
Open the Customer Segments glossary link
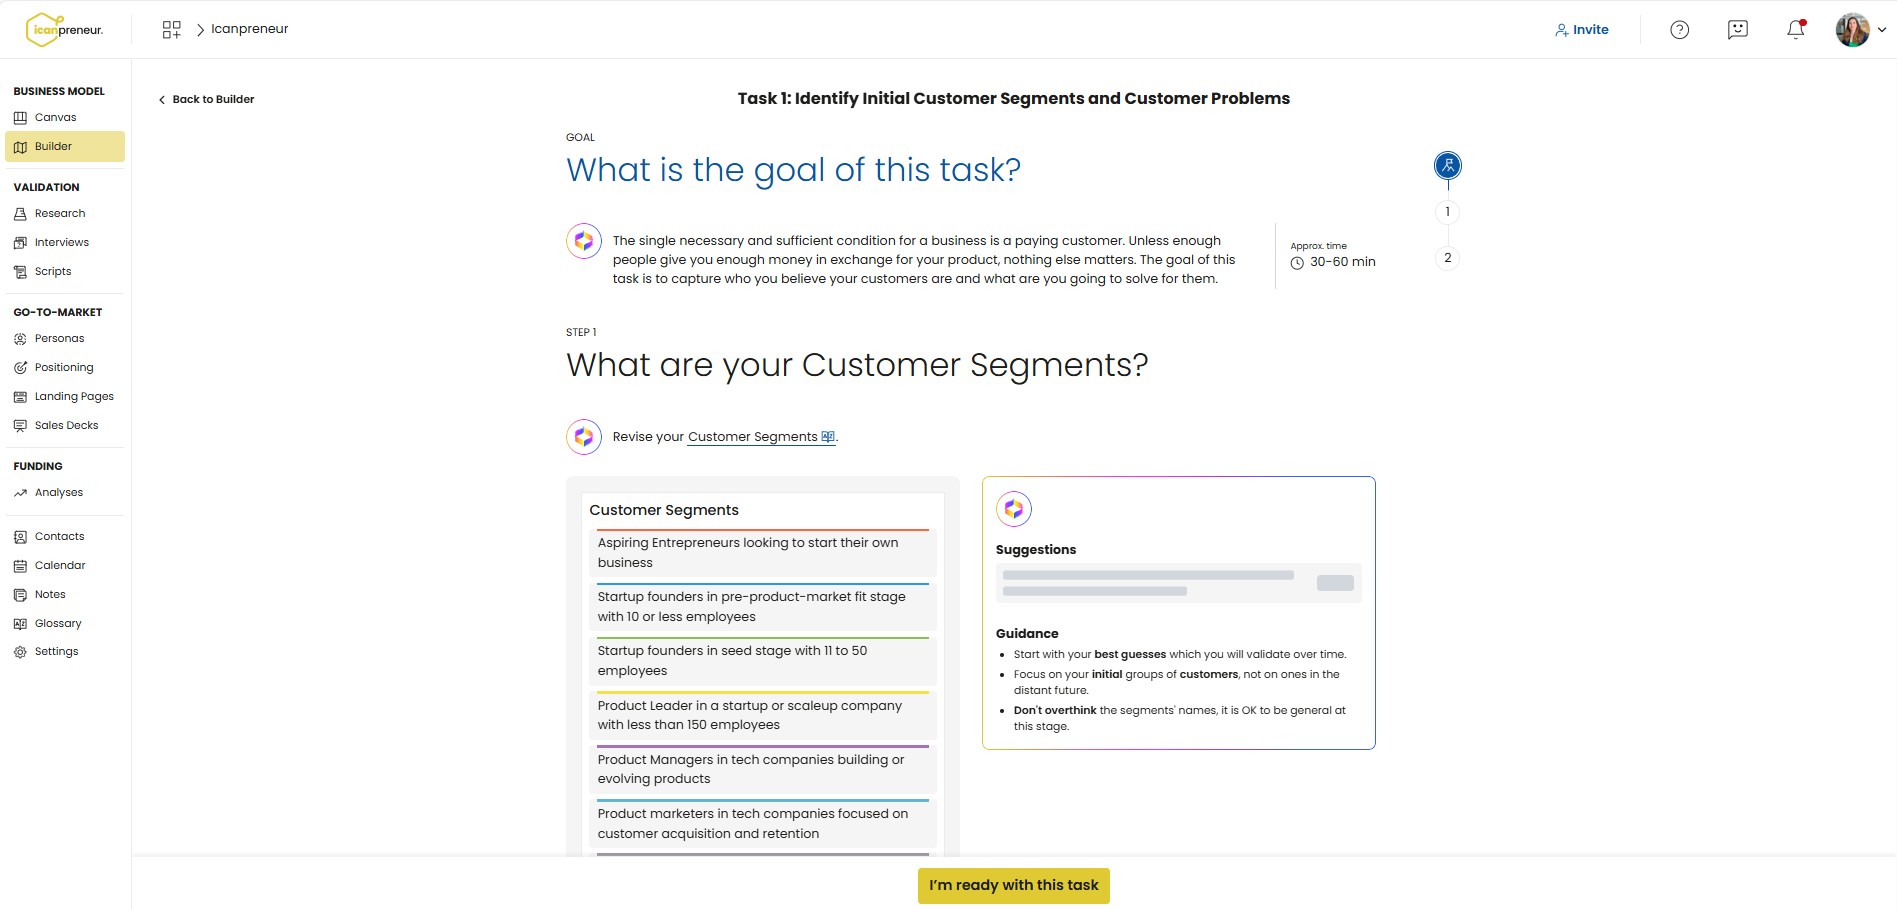(x=752, y=437)
